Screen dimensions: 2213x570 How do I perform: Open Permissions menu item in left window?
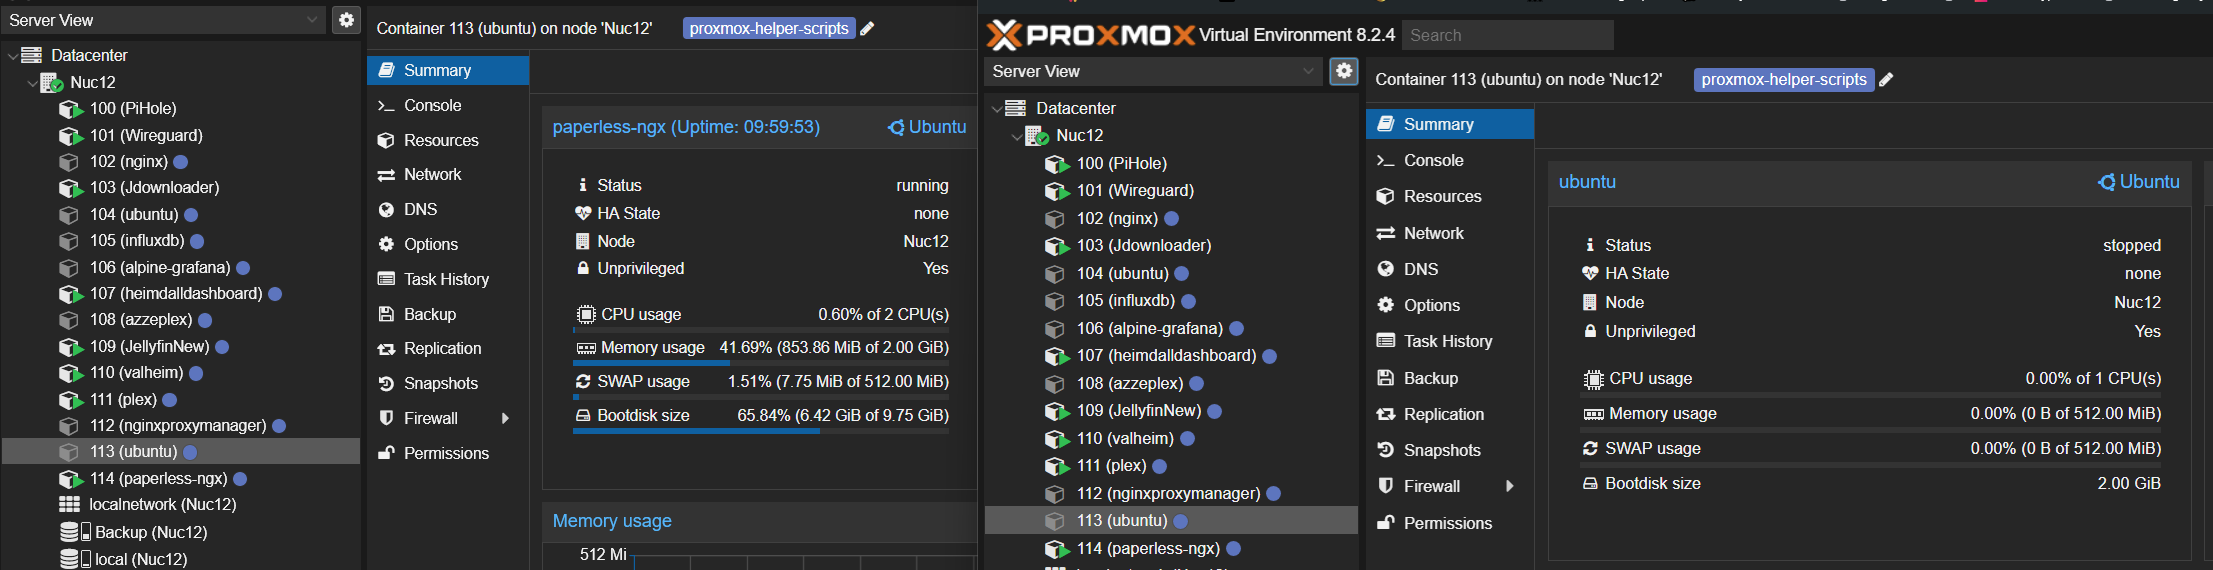(x=448, y=453)
